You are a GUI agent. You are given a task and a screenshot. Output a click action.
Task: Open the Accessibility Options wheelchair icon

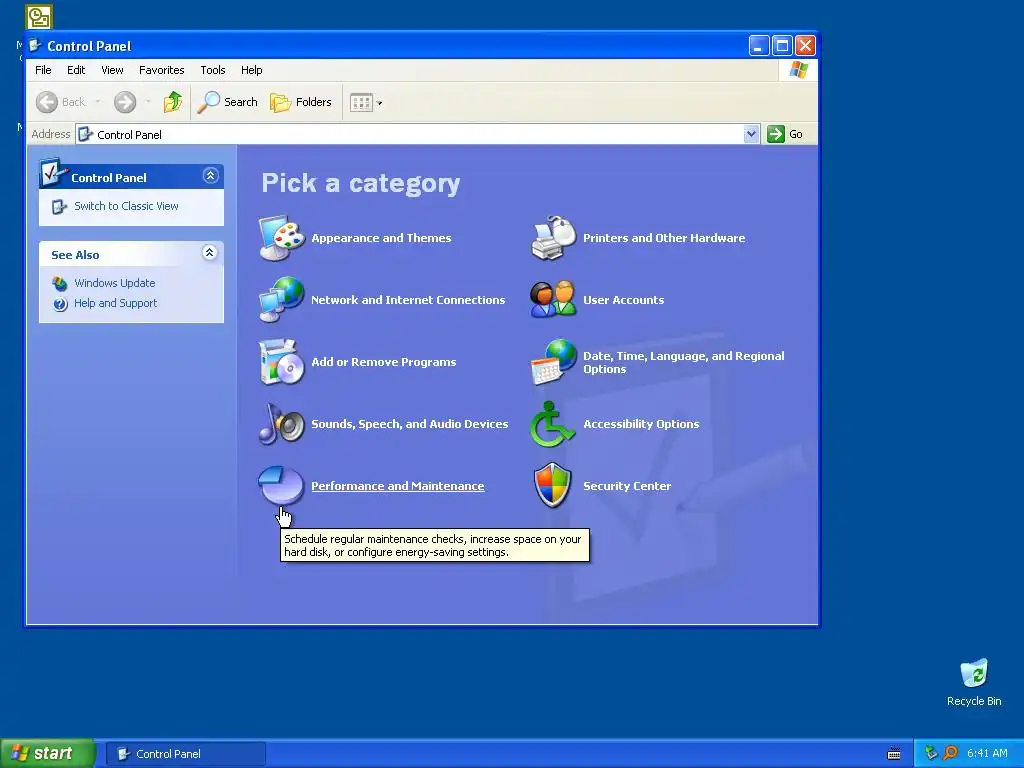click(552, 424)
